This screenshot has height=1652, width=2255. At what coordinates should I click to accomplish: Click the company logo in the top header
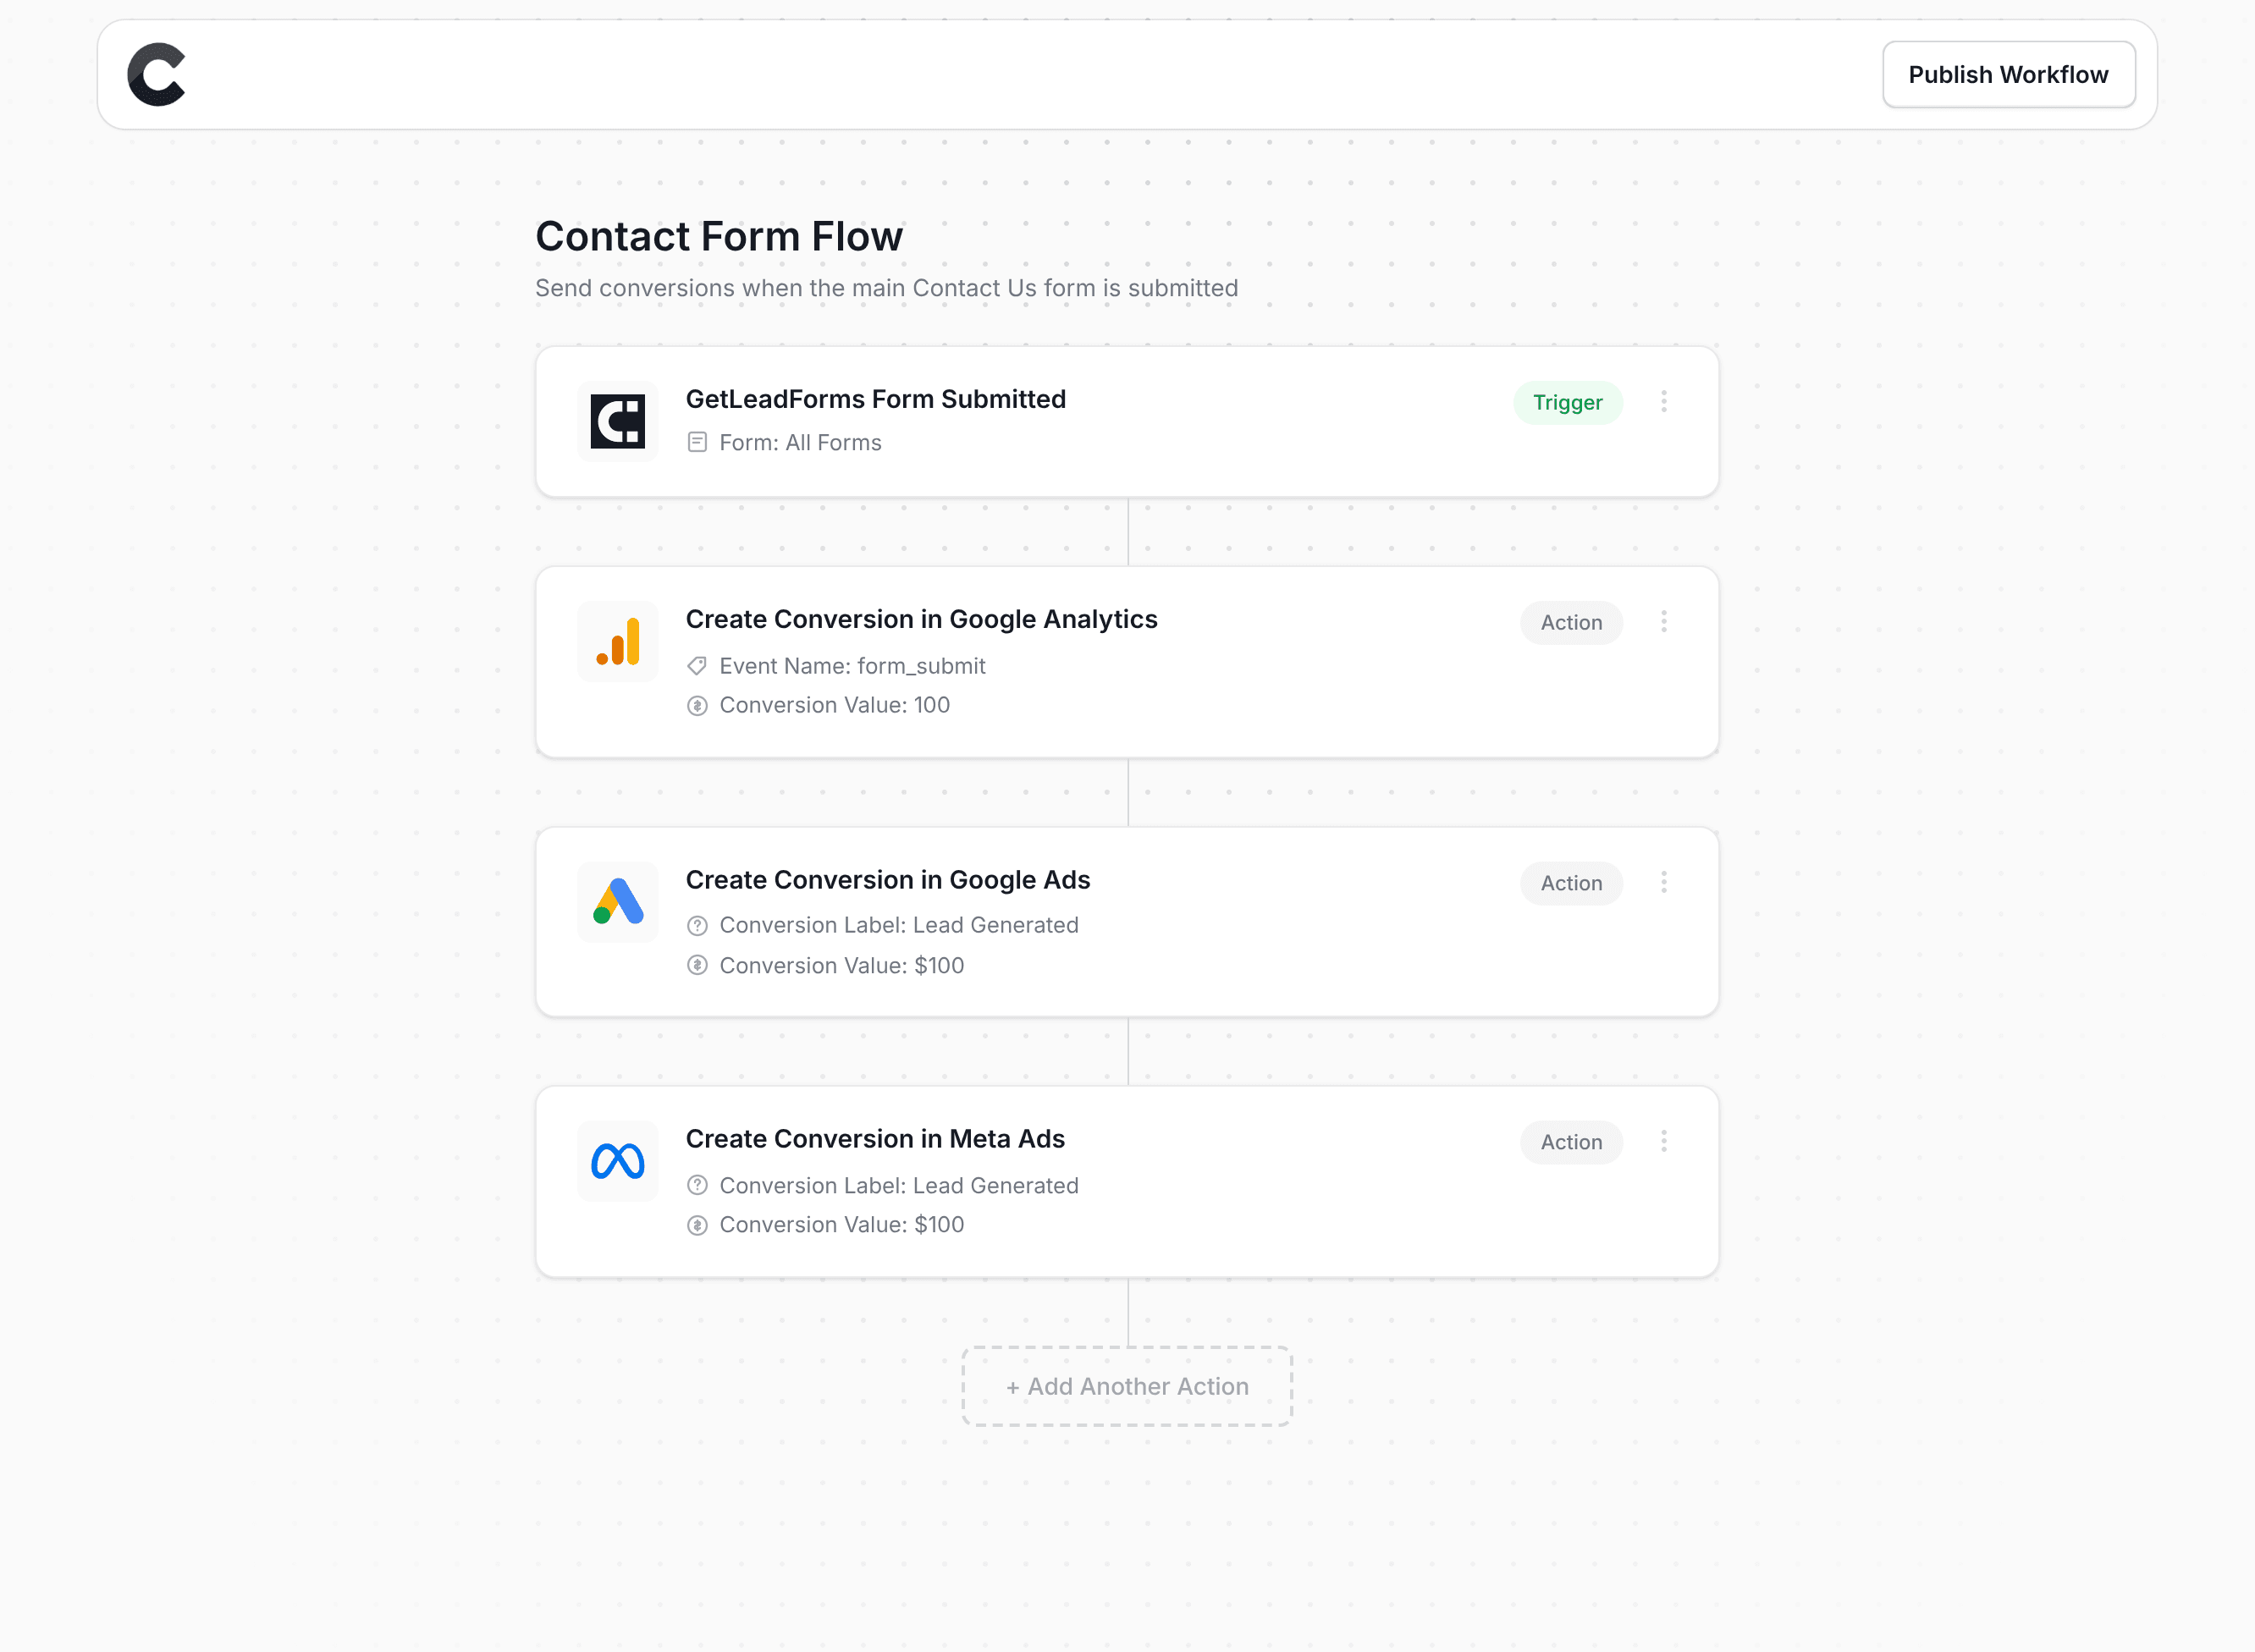point(156,73)
